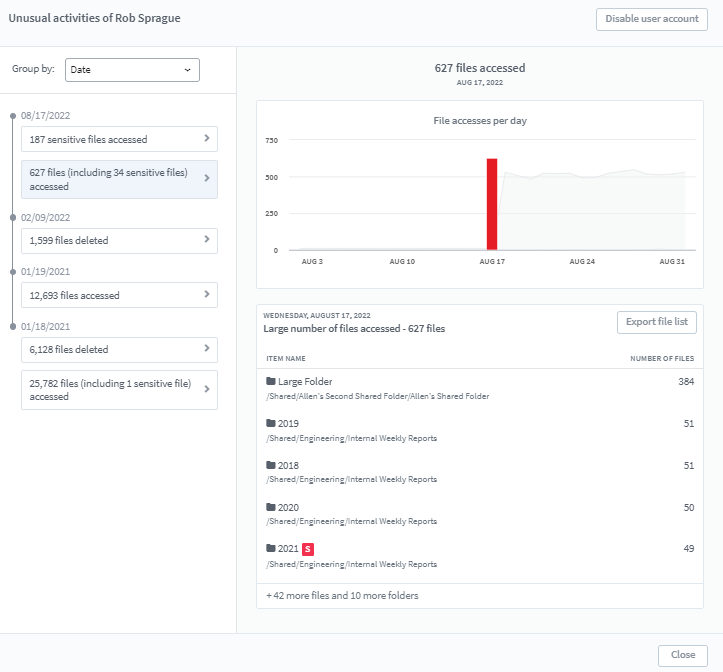Click the Large Folder folder icon

click(271, 382)
